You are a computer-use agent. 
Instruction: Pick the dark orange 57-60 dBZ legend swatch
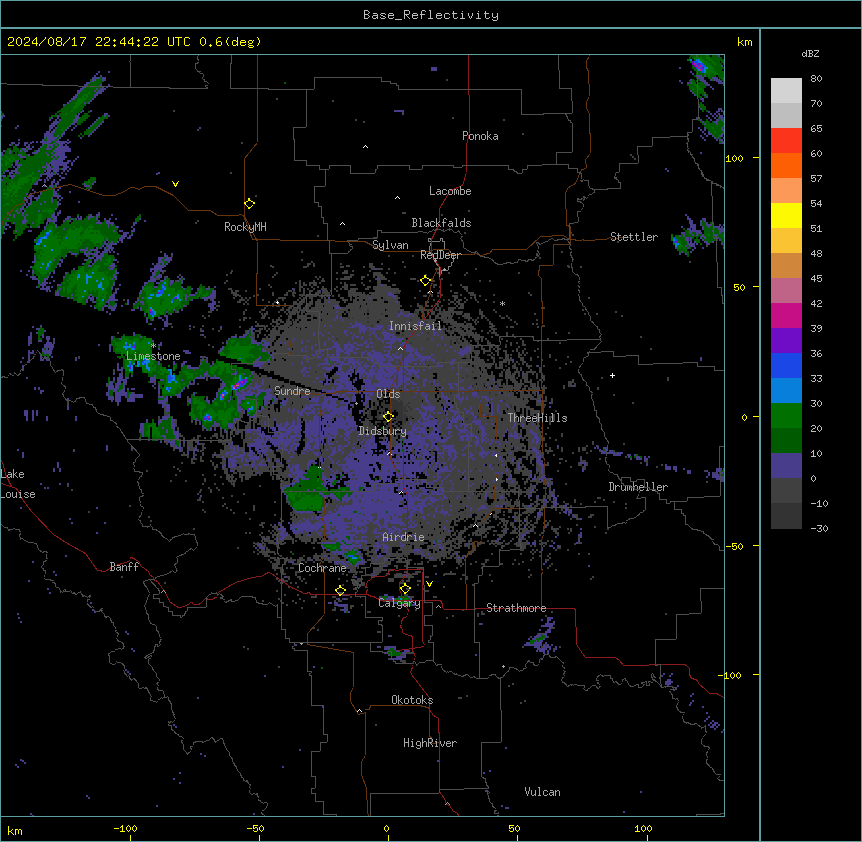[786, 165]
